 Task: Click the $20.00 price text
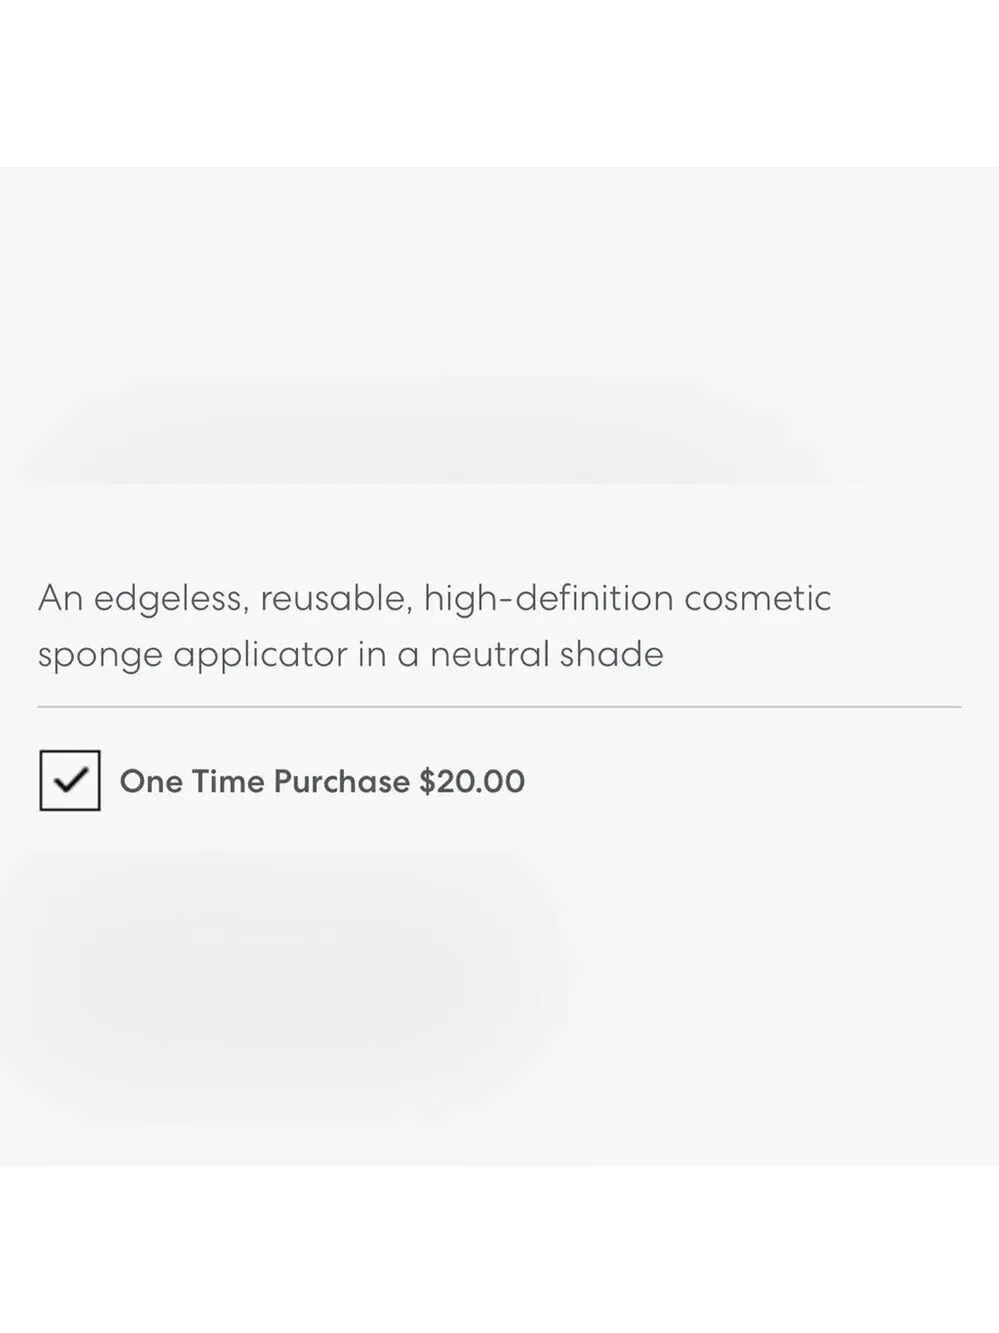[472, 781]
